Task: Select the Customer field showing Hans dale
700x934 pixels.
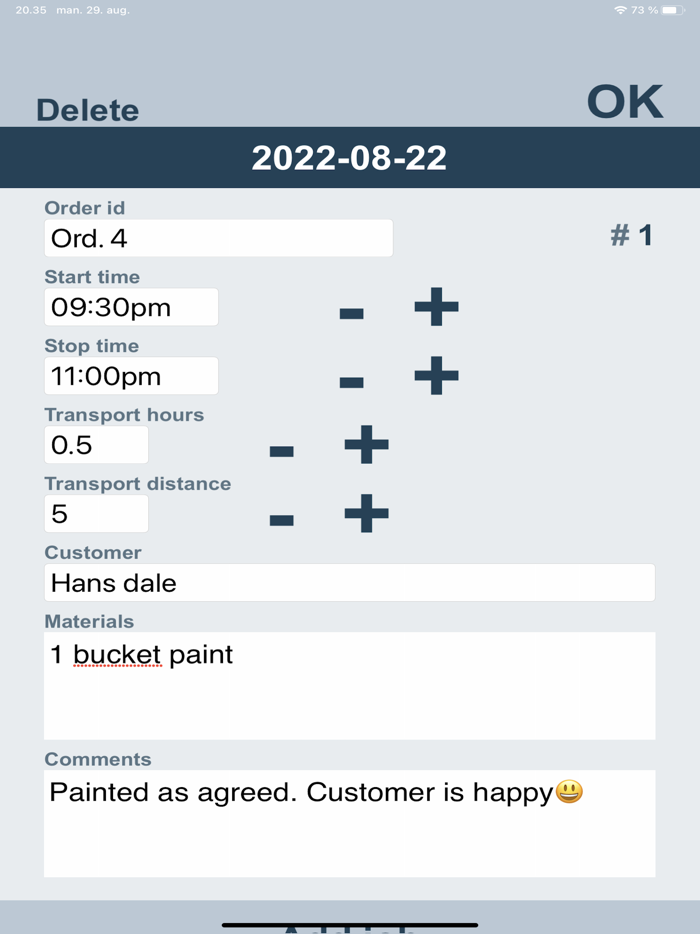Action: coord(349,582)
